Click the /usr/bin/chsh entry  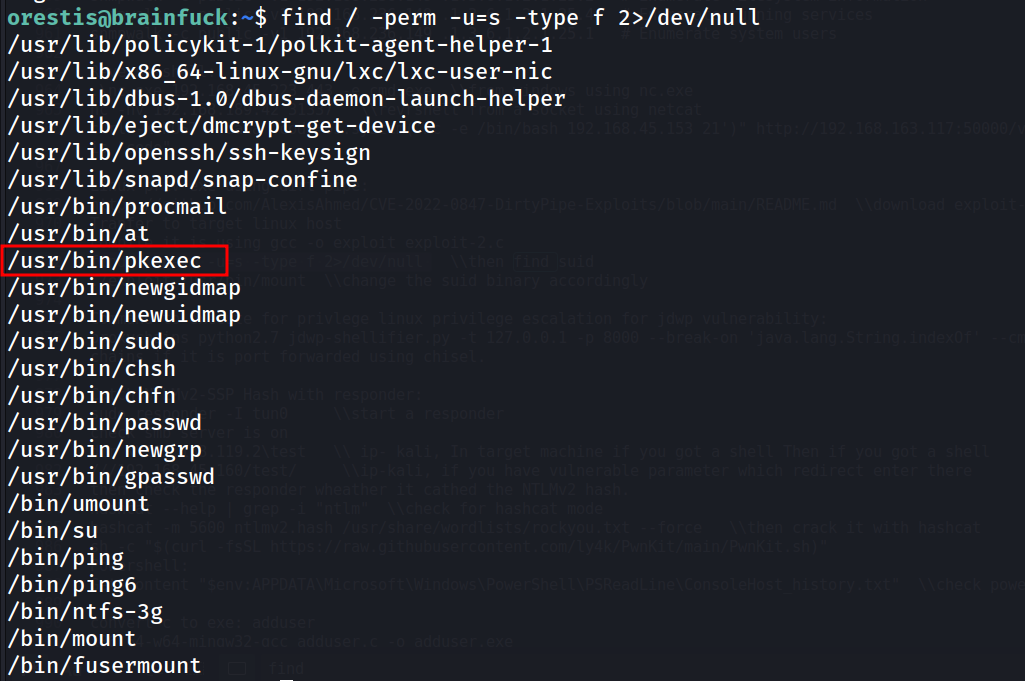click(x=92, y=369)
